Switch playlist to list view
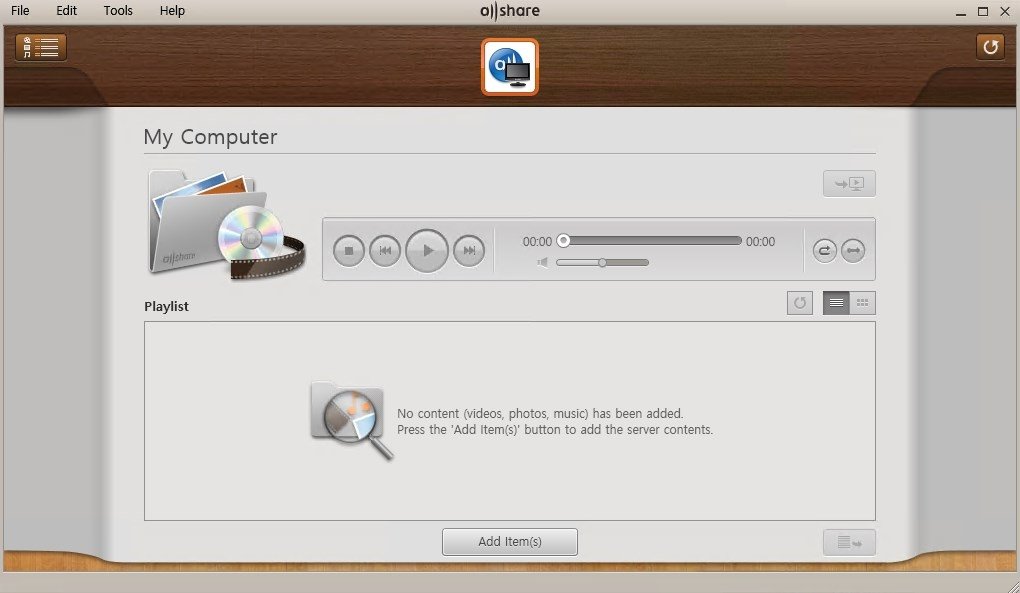Viewport: 1020px width, 593px height. pos(836,303)
